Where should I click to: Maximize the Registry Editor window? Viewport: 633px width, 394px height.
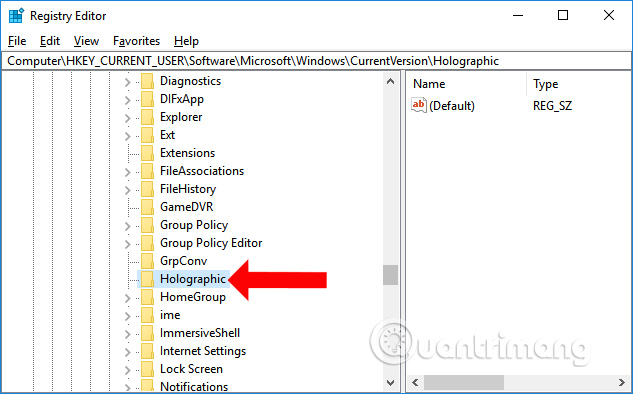tap(563, 15)
